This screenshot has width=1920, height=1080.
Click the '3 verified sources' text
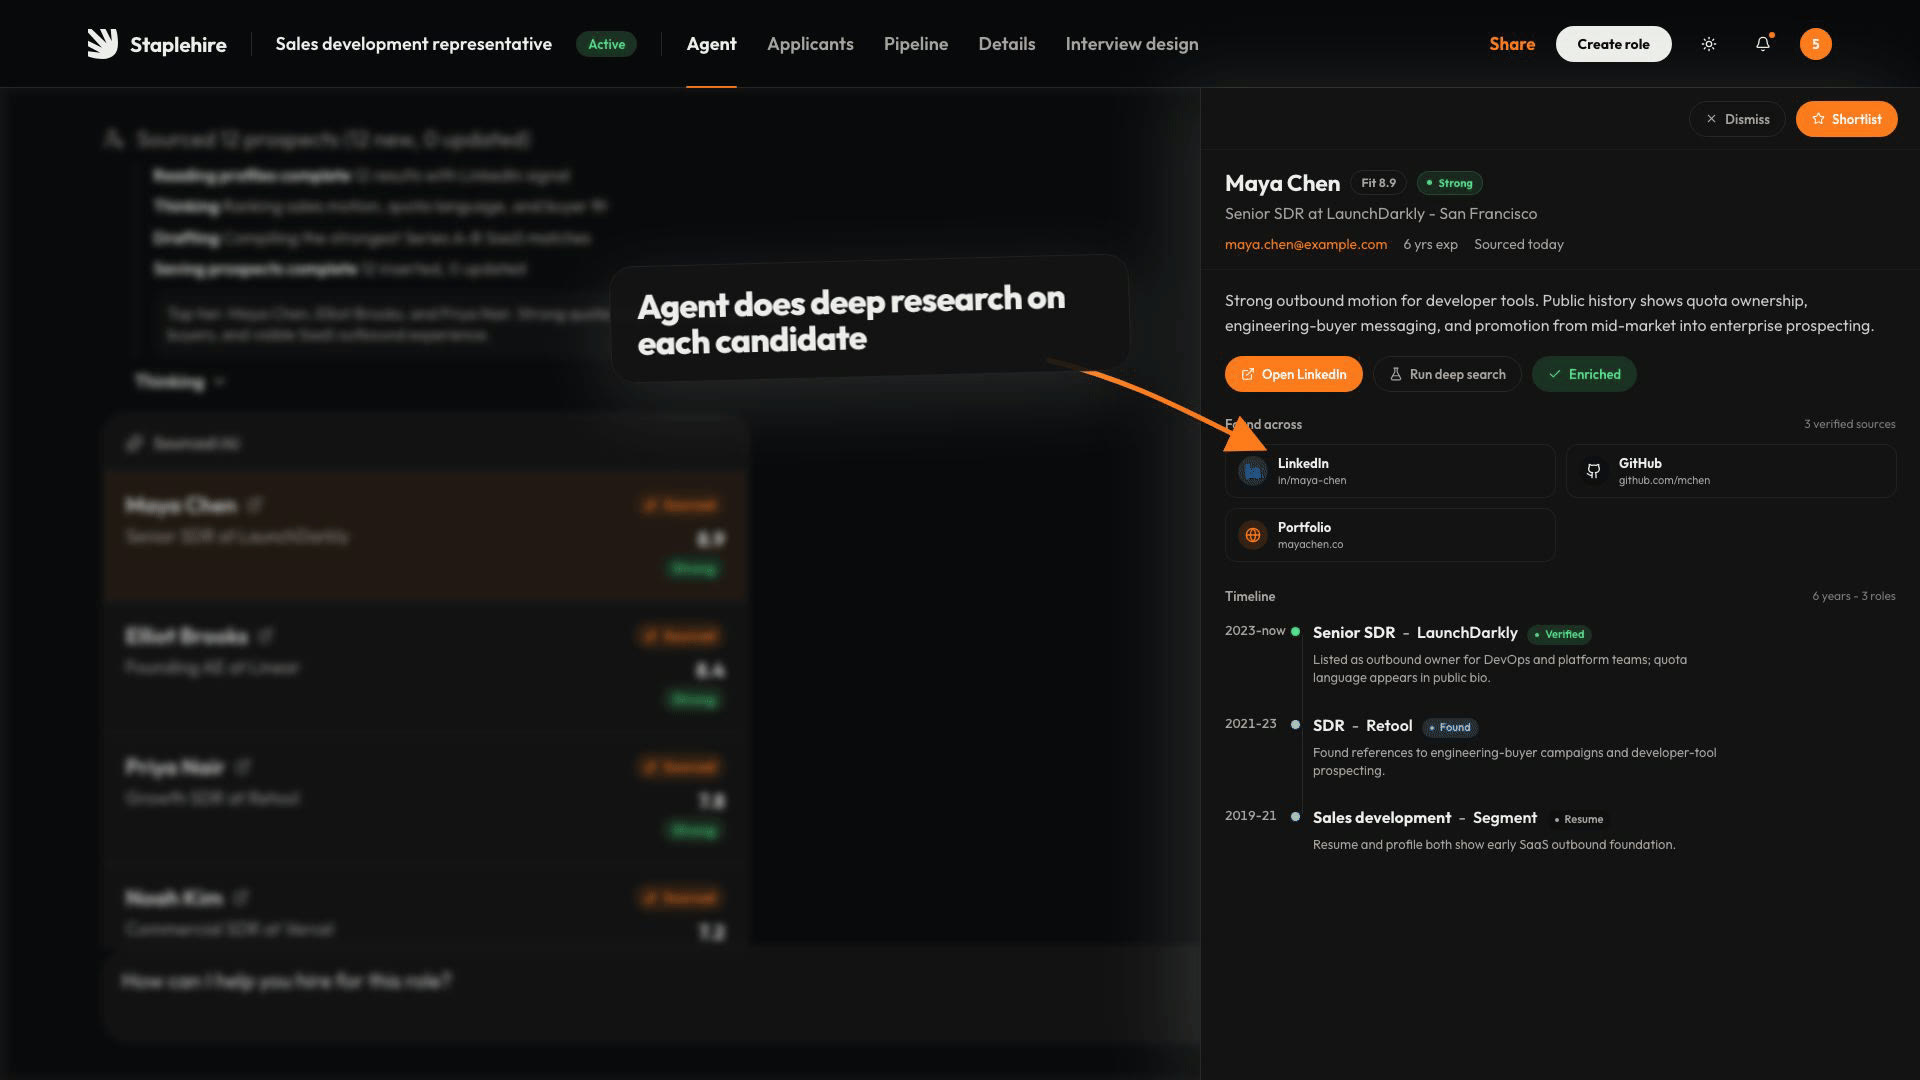tap(1849, 424)
